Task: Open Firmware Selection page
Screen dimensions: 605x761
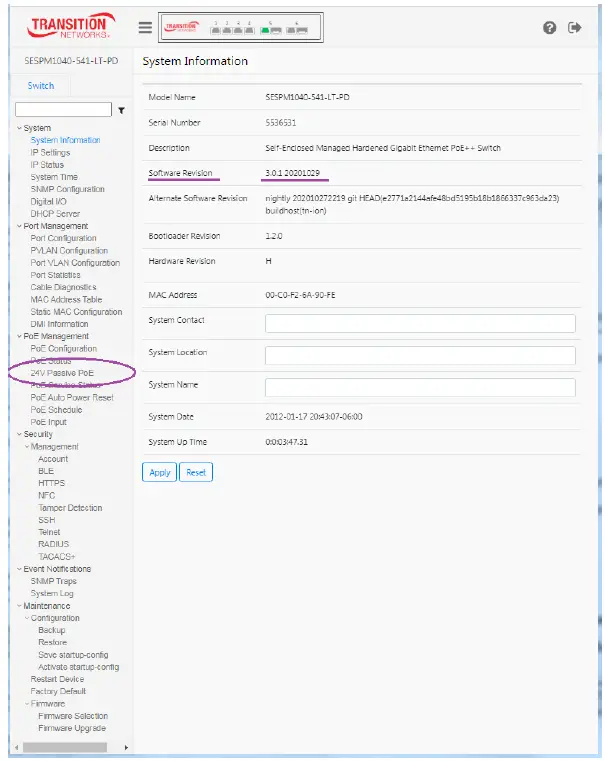Action: 73,716
